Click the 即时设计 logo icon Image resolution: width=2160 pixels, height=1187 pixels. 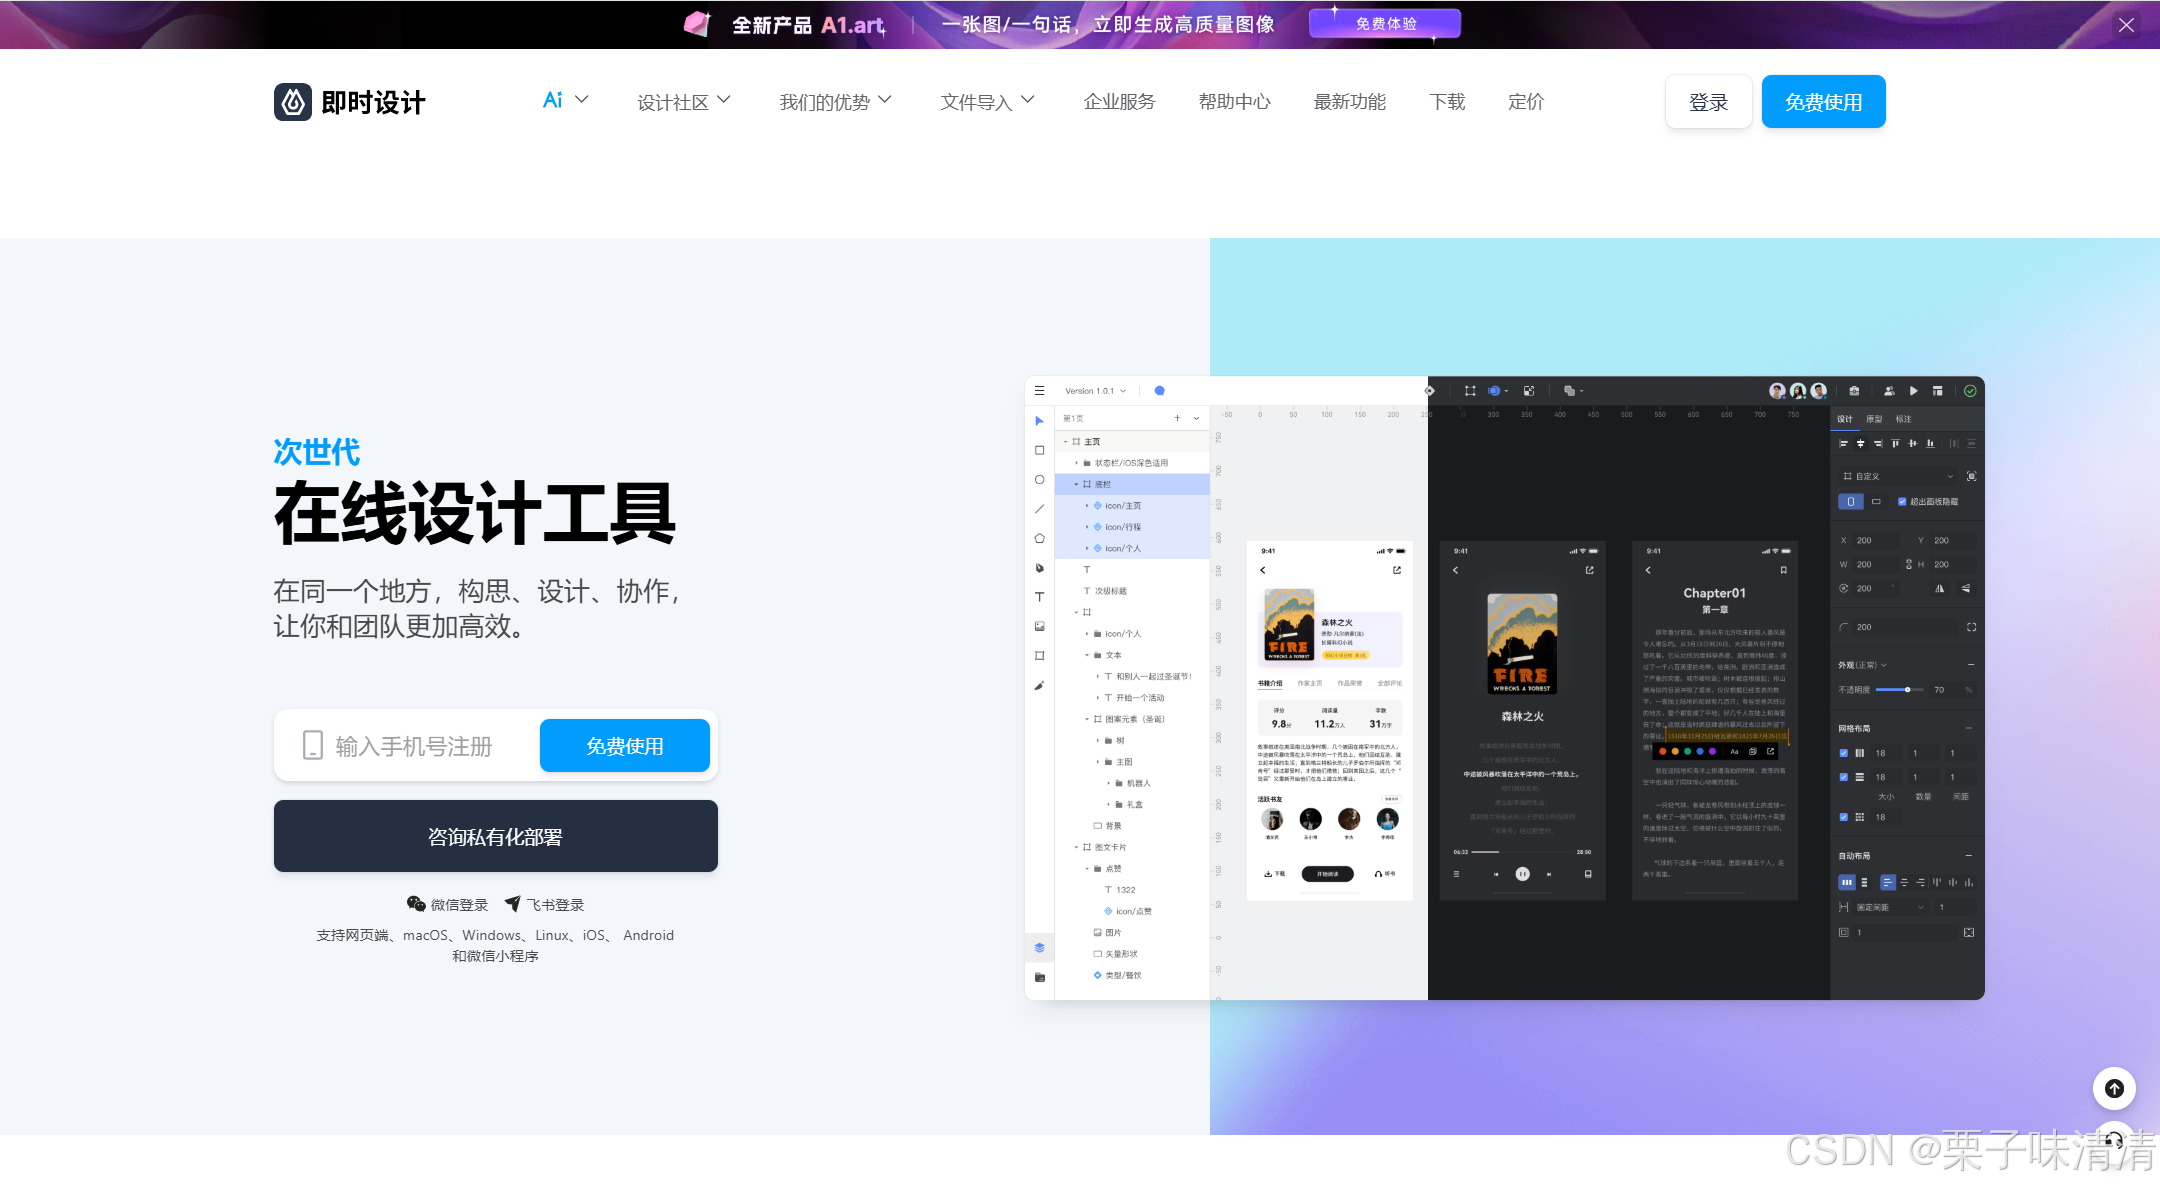pyautogui.click(x=293, y=102)
